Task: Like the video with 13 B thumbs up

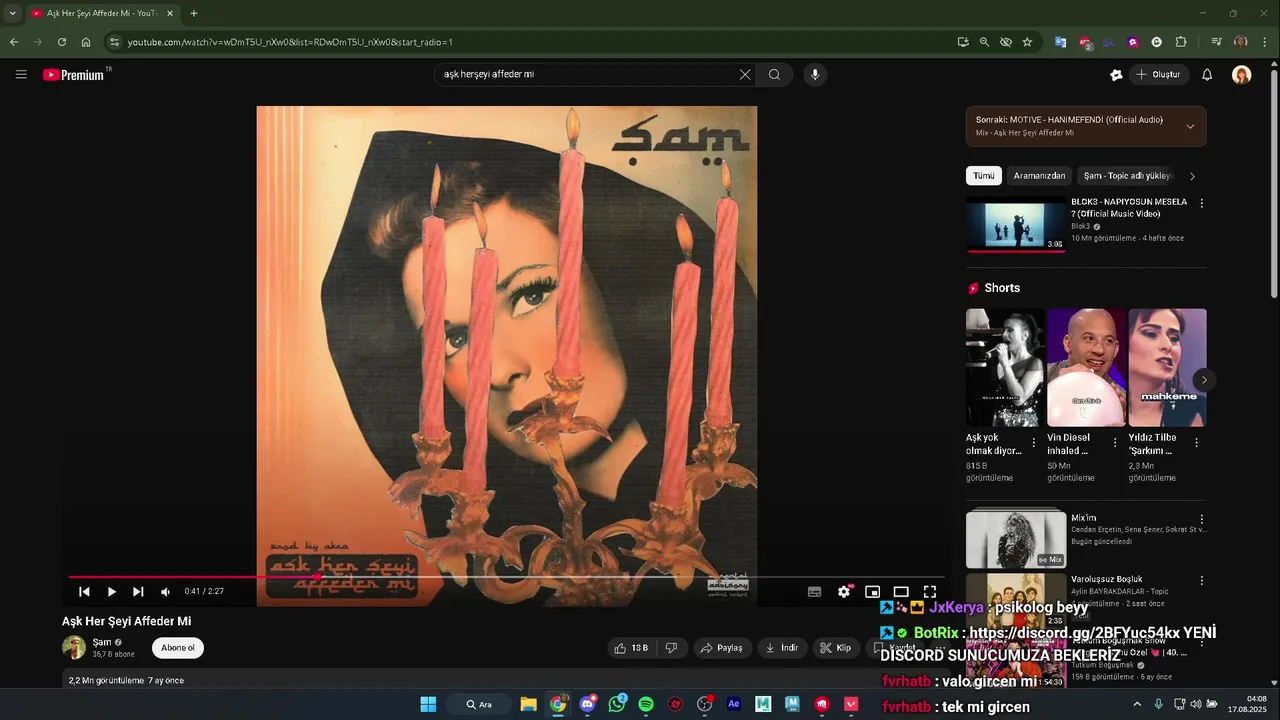Action: 630,648
